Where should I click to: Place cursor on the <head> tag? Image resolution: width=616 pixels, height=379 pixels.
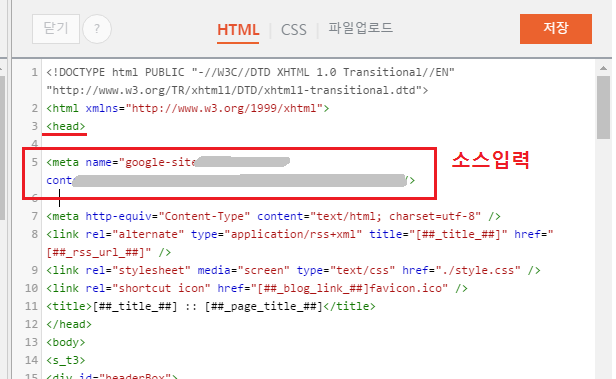(x=66, y=126)
